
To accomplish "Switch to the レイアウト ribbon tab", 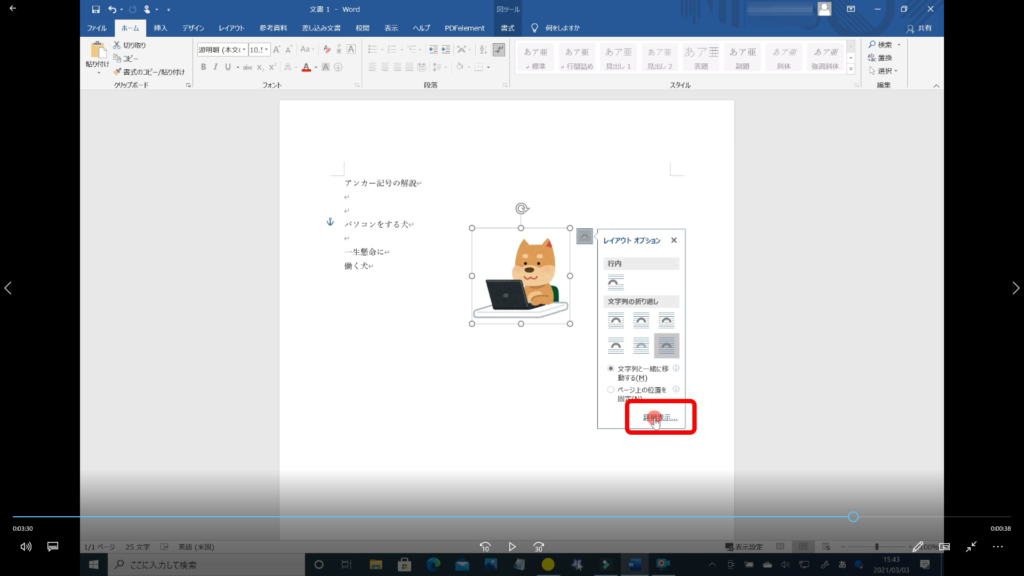I will (231, 28).
